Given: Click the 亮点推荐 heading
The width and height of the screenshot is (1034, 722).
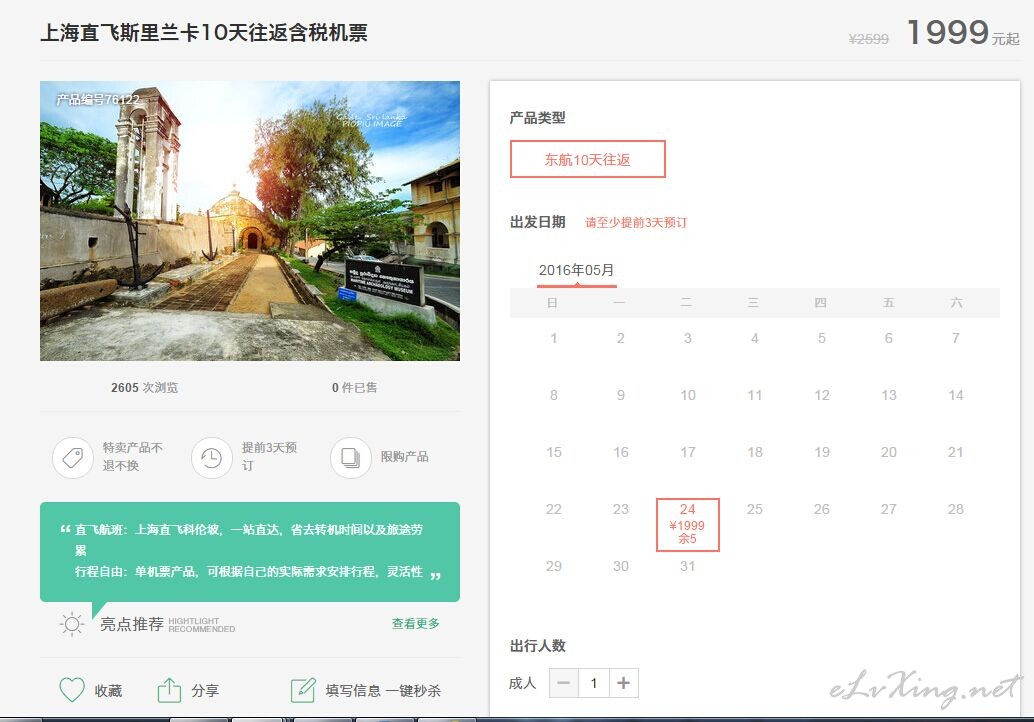Looking at the screenshot, I should tap(132, 624).
